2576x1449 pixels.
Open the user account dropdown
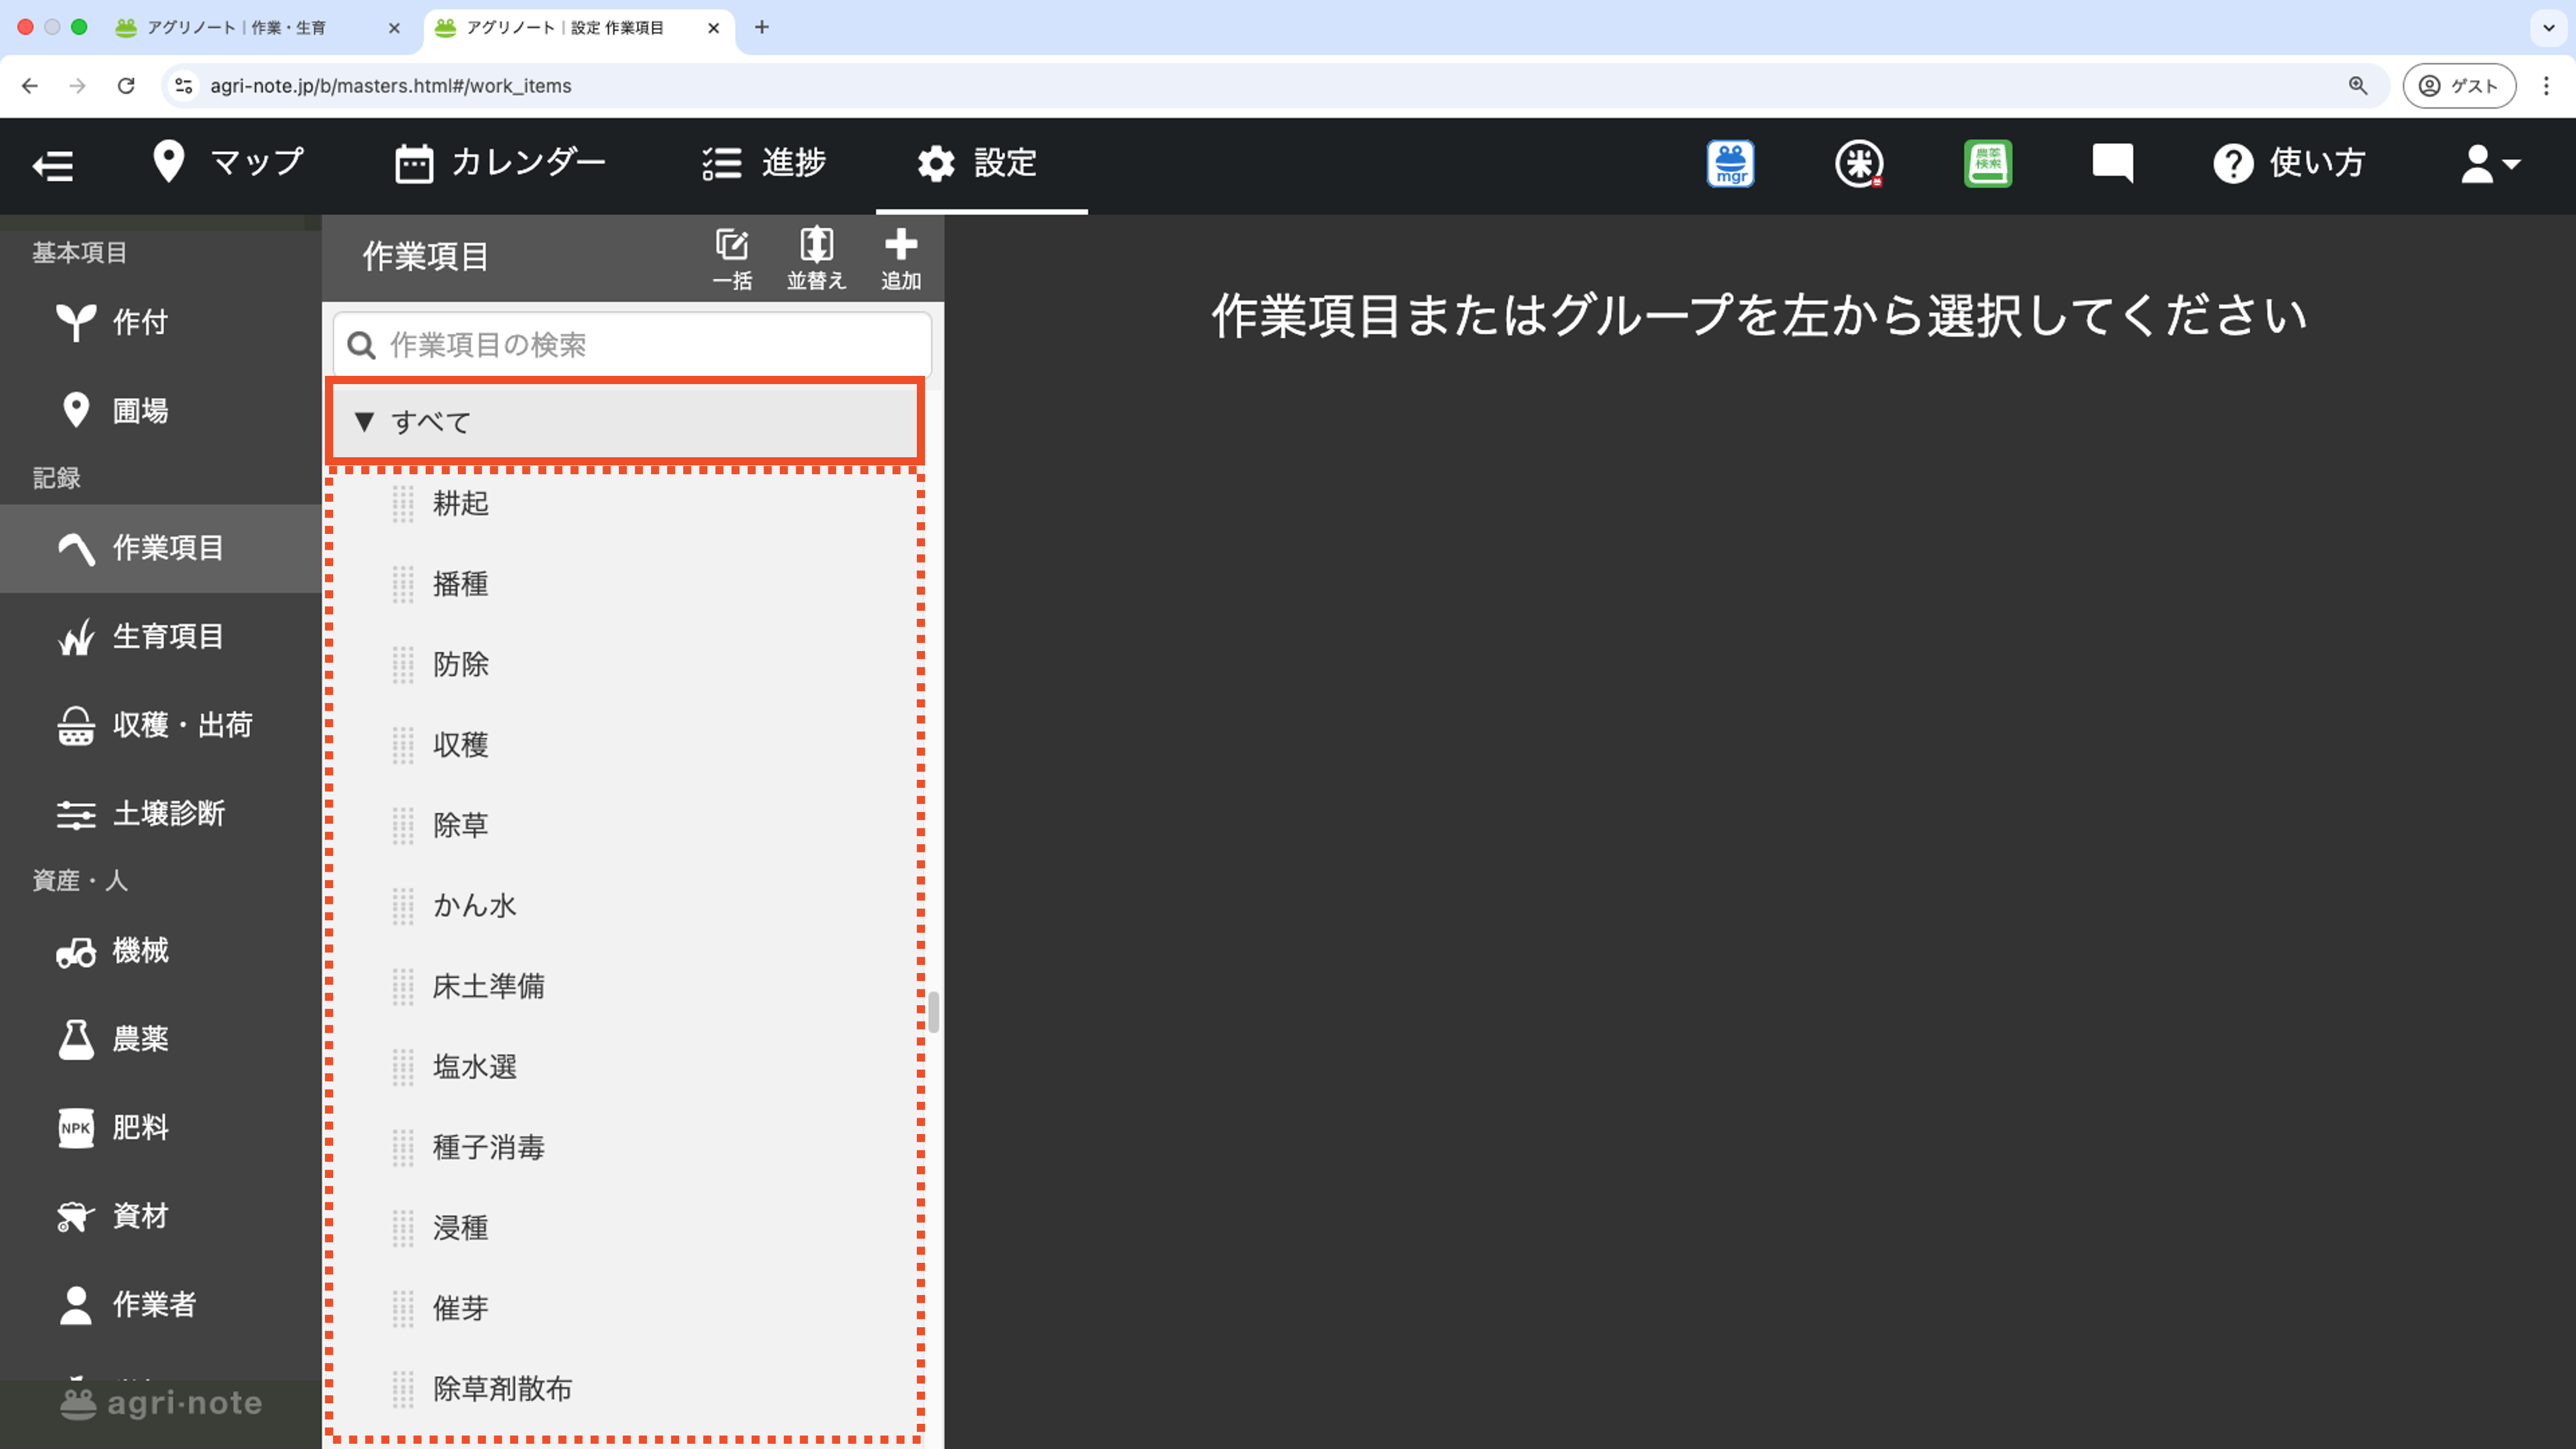[x=2490, y=164]
